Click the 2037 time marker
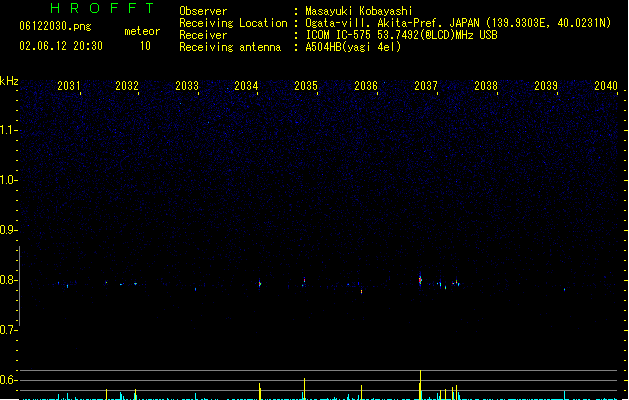 click(x=426, y=86)
